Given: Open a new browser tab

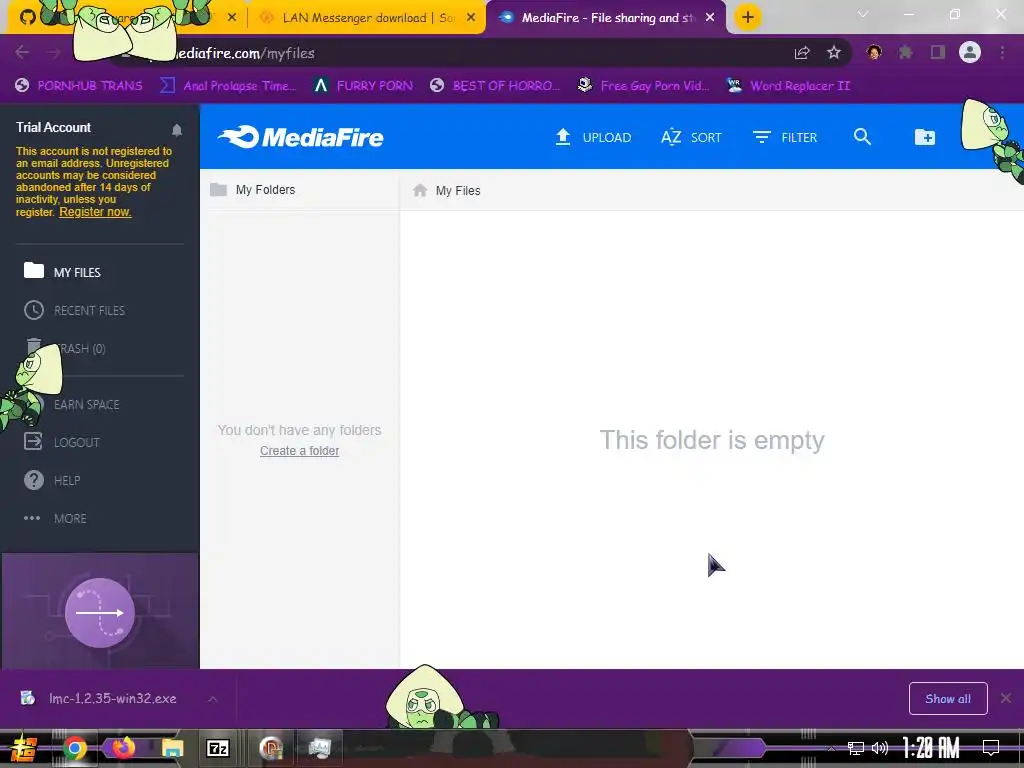Looking at the screenshot, I should [x=748, y=18].
